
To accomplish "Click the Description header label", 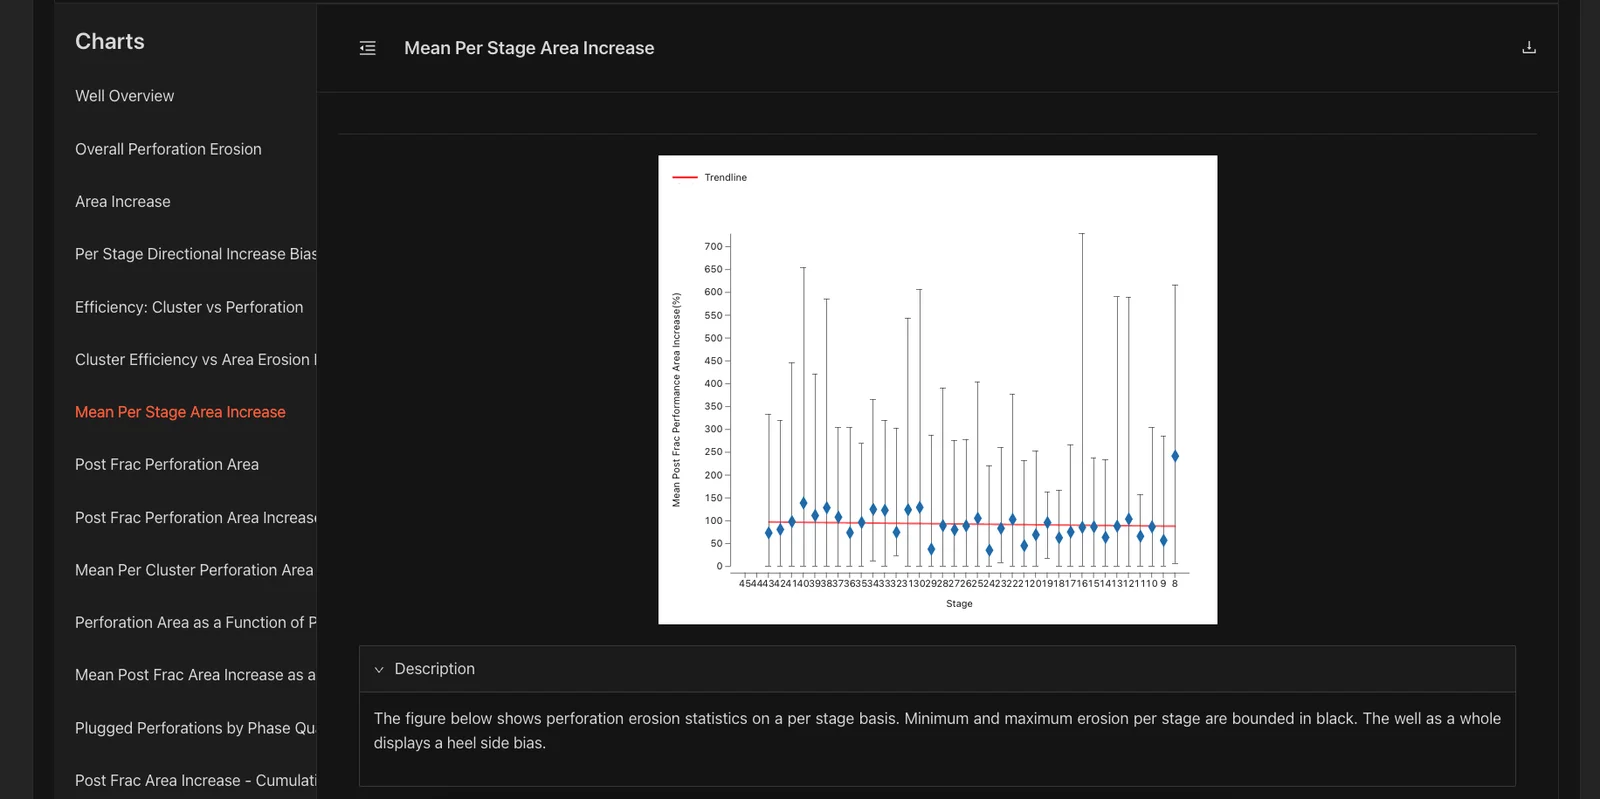I will coord(435,669).
